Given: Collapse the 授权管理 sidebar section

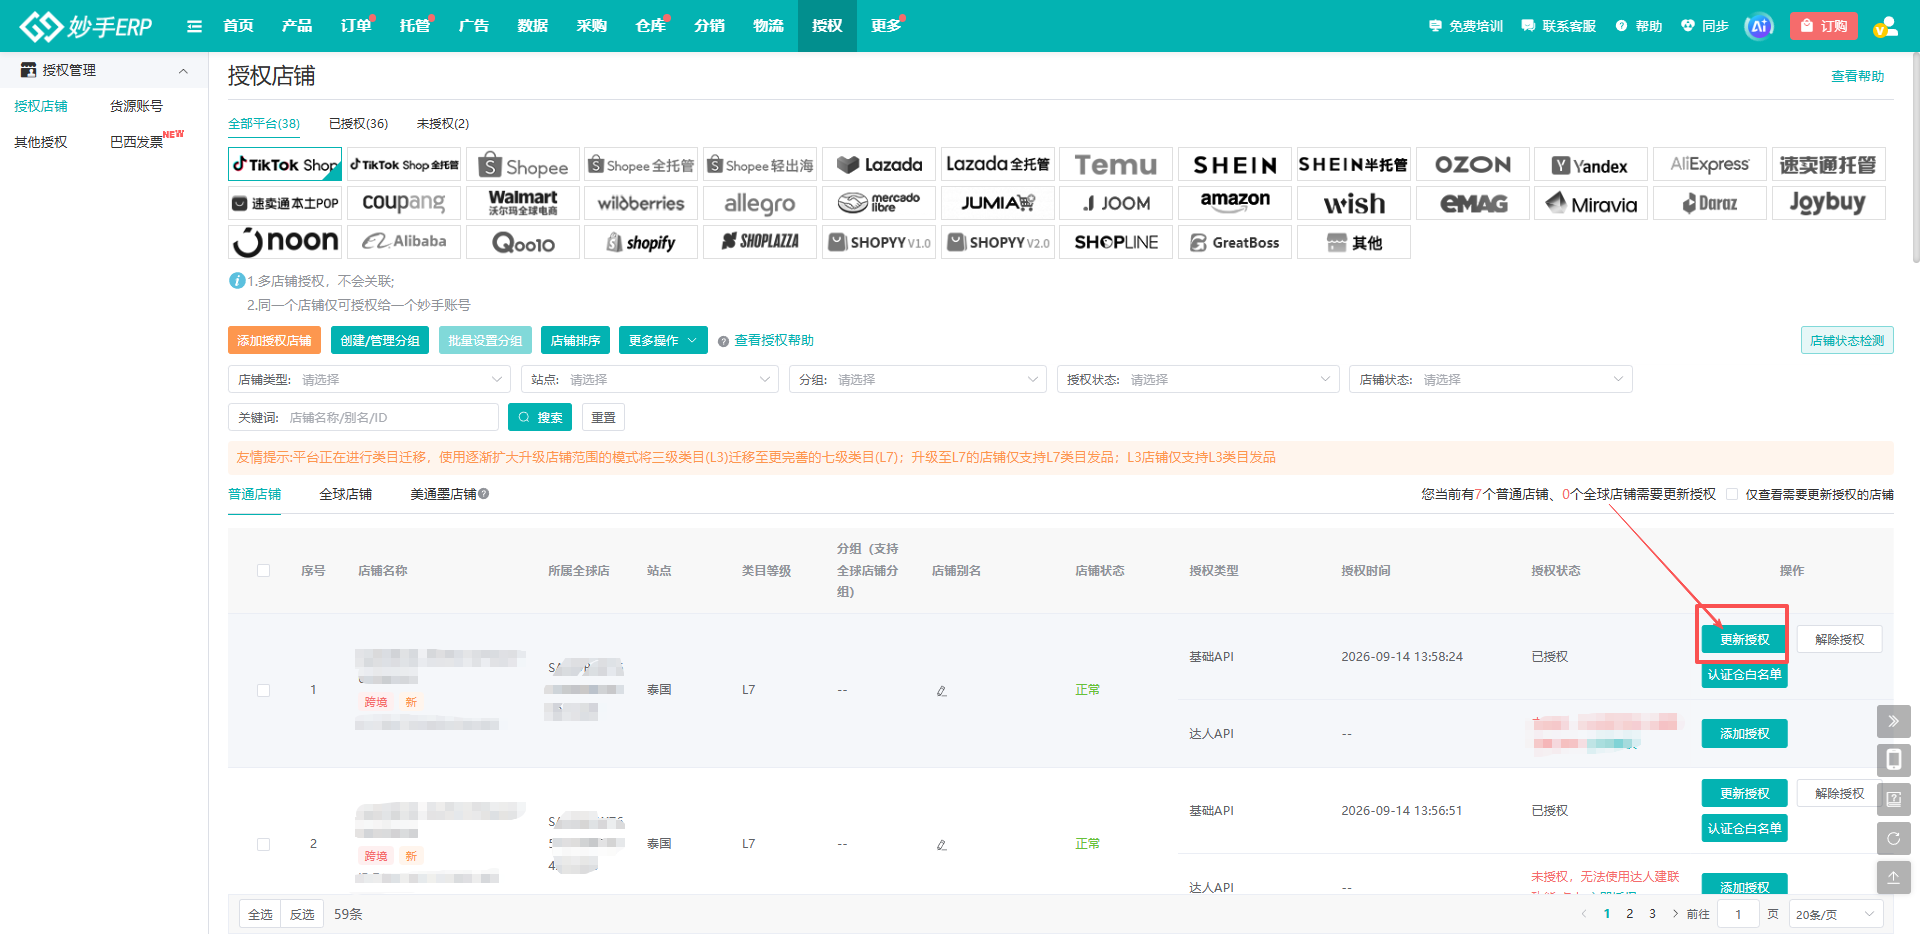Looking at the screenshot, I should coord(183,71).
